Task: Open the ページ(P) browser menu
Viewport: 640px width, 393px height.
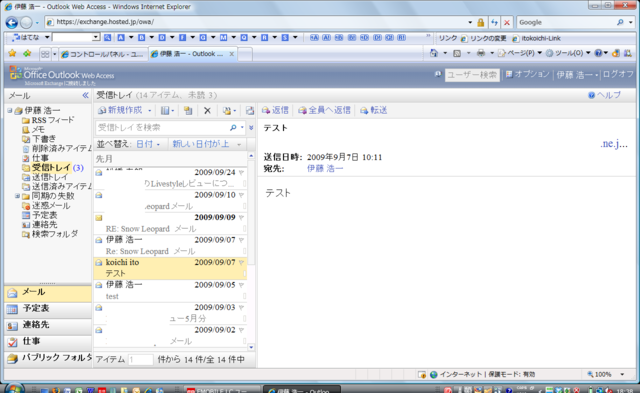Action: point(520,53)
